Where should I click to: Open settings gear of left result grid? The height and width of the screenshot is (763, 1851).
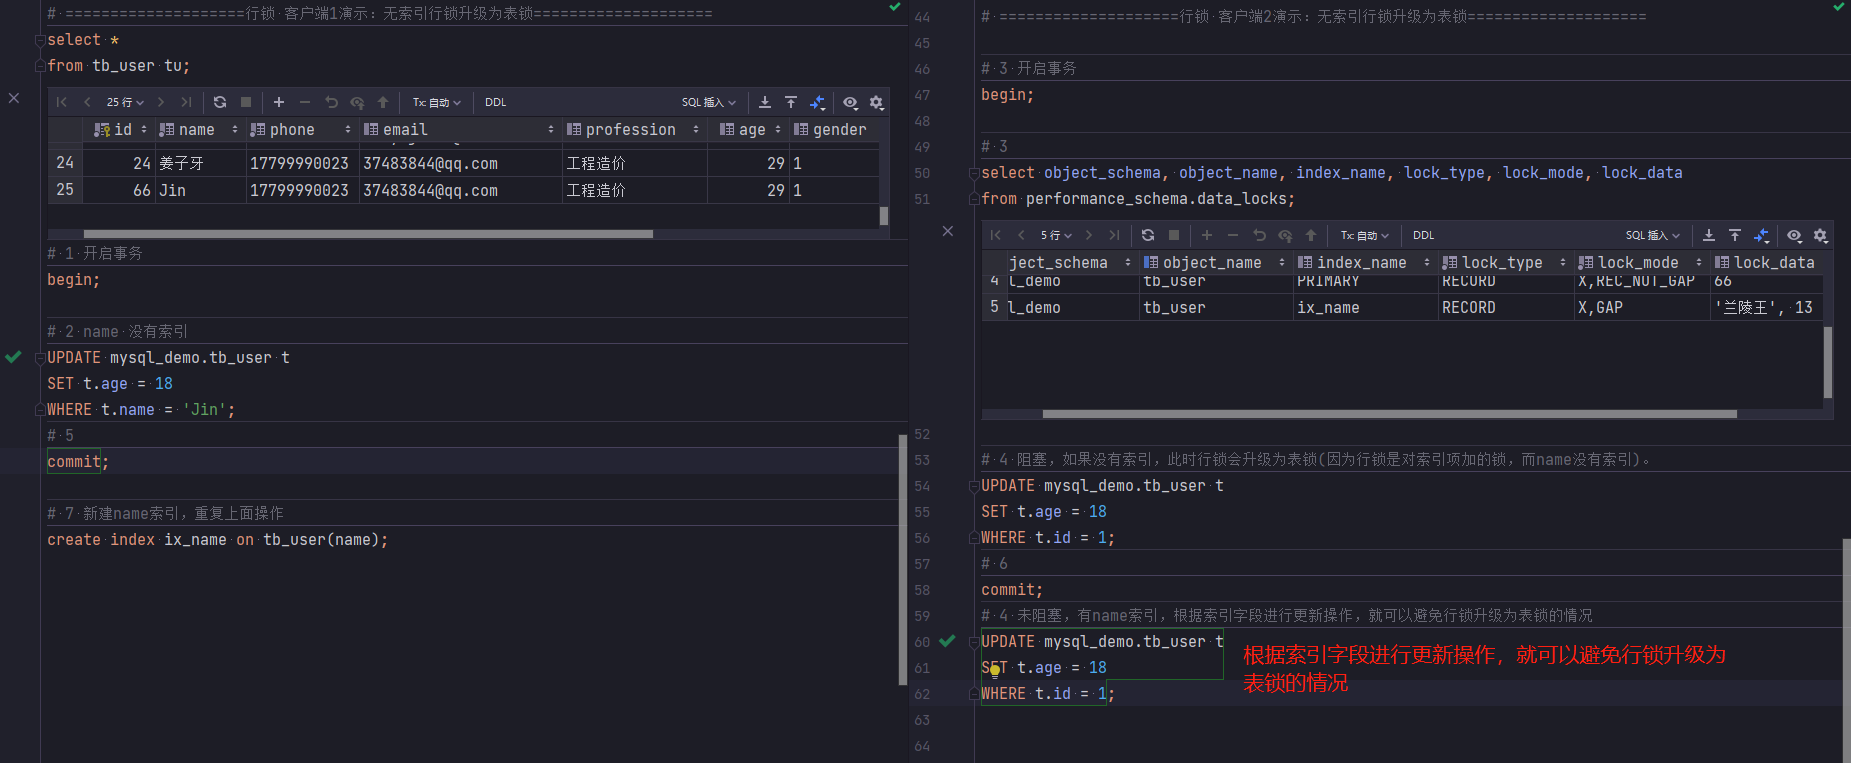pyautogui.click(x=877, y=102)
